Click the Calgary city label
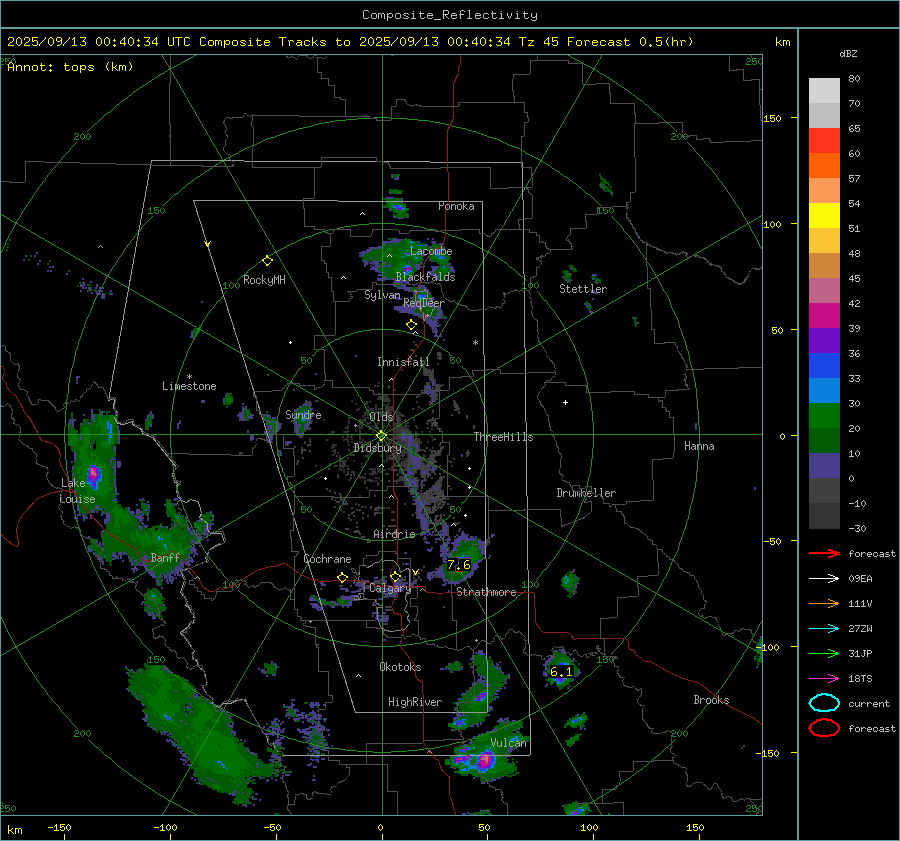Image resolution: width=900 pixels, height=841 pixels. tap(390, 588)
